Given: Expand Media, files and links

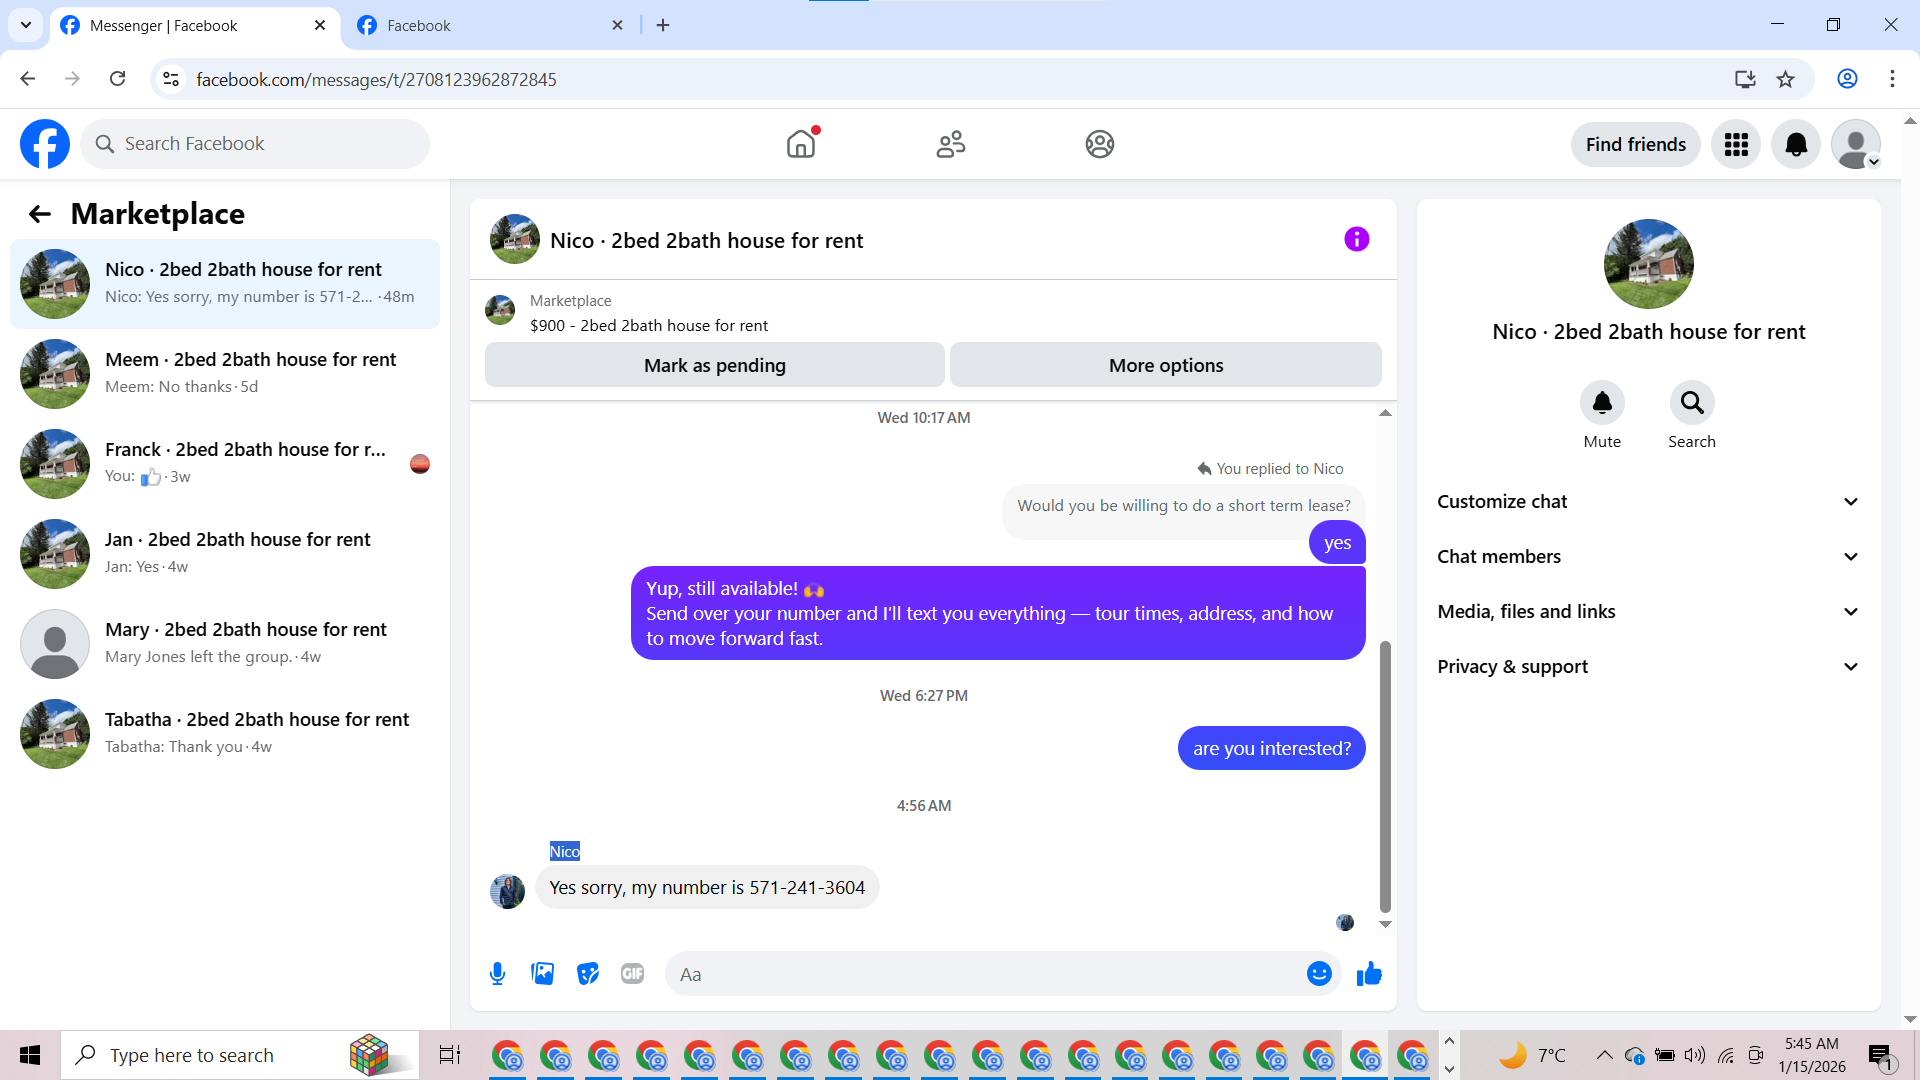Looking at the screenshot, I should [1648, 612].
